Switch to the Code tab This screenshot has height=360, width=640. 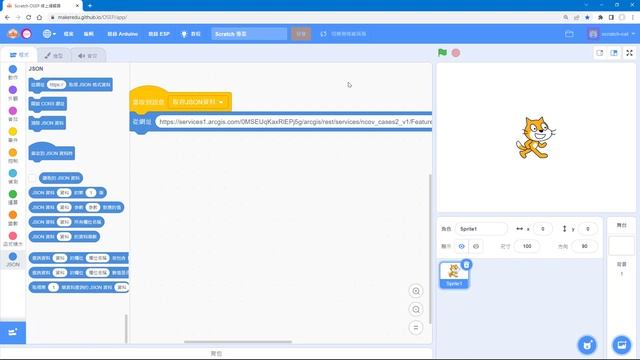pyautogui.click(x=19, y=55)
